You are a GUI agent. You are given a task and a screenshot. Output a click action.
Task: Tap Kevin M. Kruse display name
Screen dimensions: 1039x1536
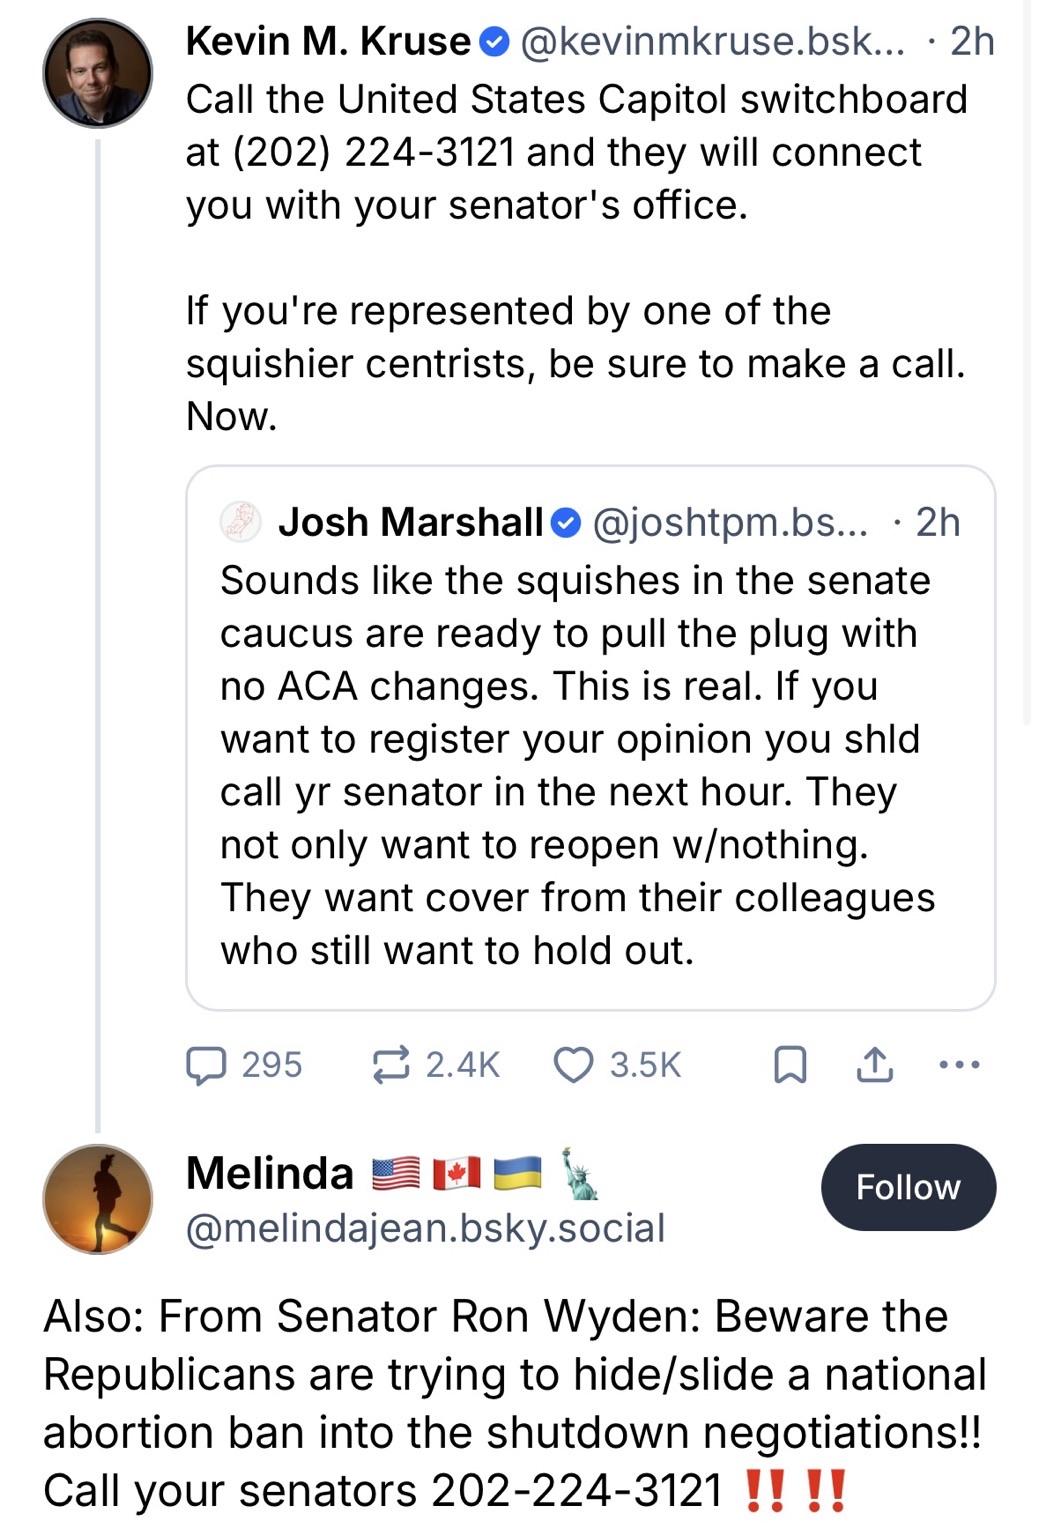[x=327, y=41]
